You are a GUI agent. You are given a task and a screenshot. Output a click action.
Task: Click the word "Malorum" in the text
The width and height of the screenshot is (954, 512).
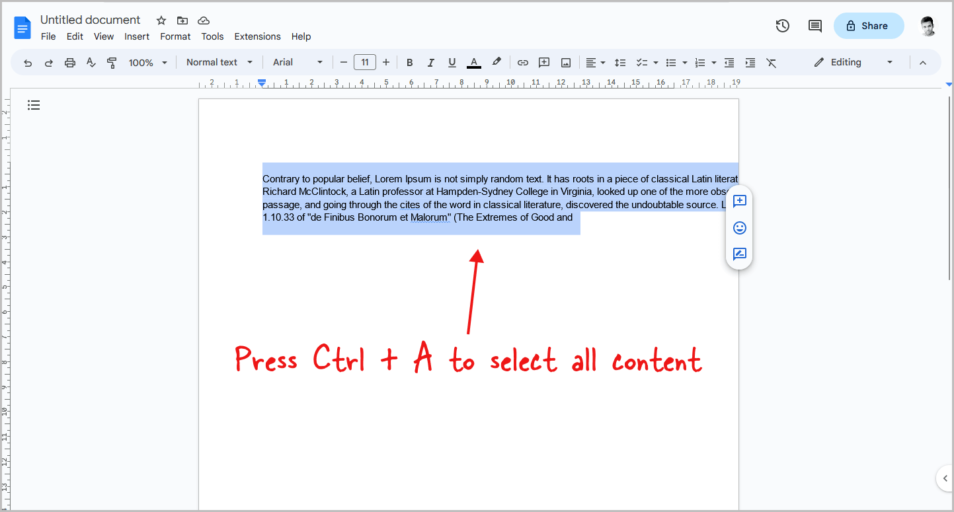click(430, 217)
